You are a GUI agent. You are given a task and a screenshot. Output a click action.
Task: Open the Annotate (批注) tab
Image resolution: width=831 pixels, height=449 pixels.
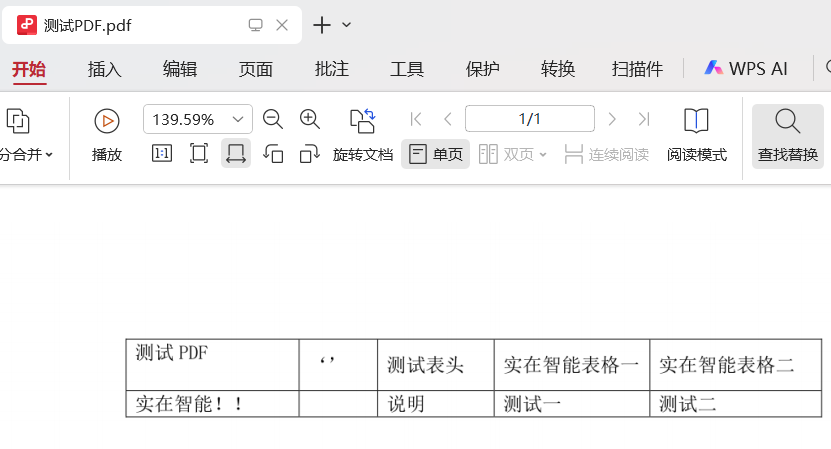(332, 69)
